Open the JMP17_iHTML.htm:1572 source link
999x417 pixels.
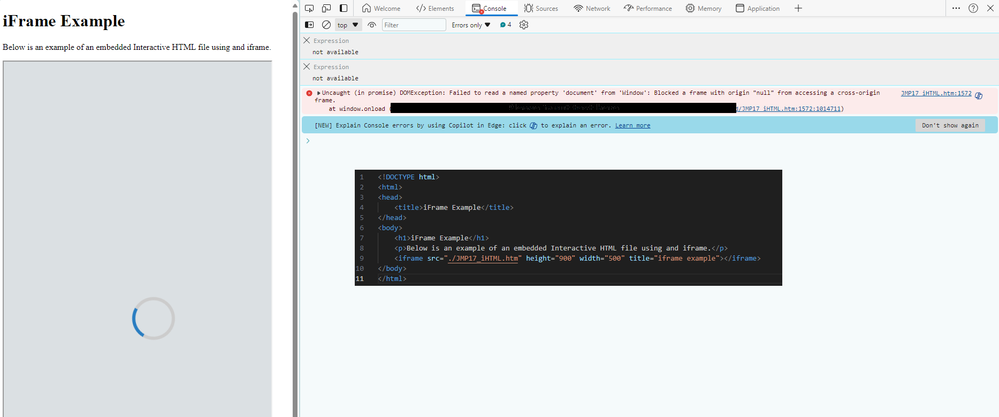pos(936,94)
